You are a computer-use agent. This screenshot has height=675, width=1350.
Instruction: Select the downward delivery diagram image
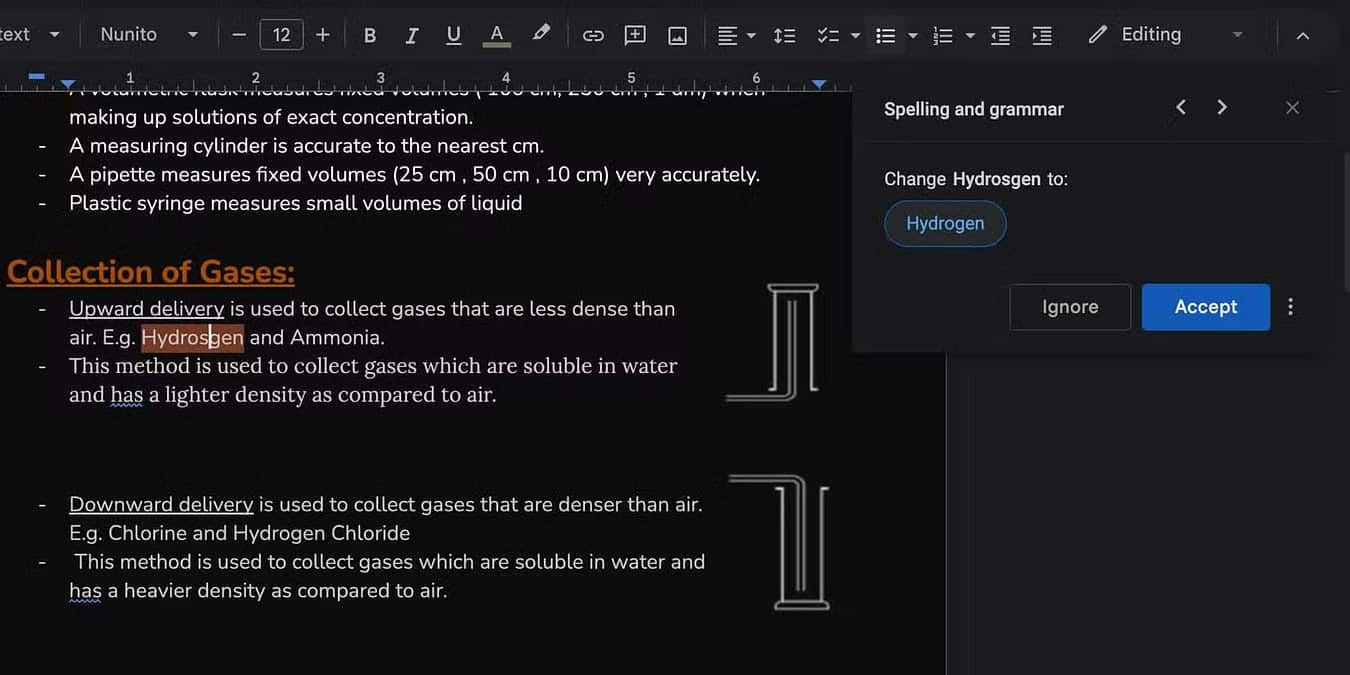780,542
